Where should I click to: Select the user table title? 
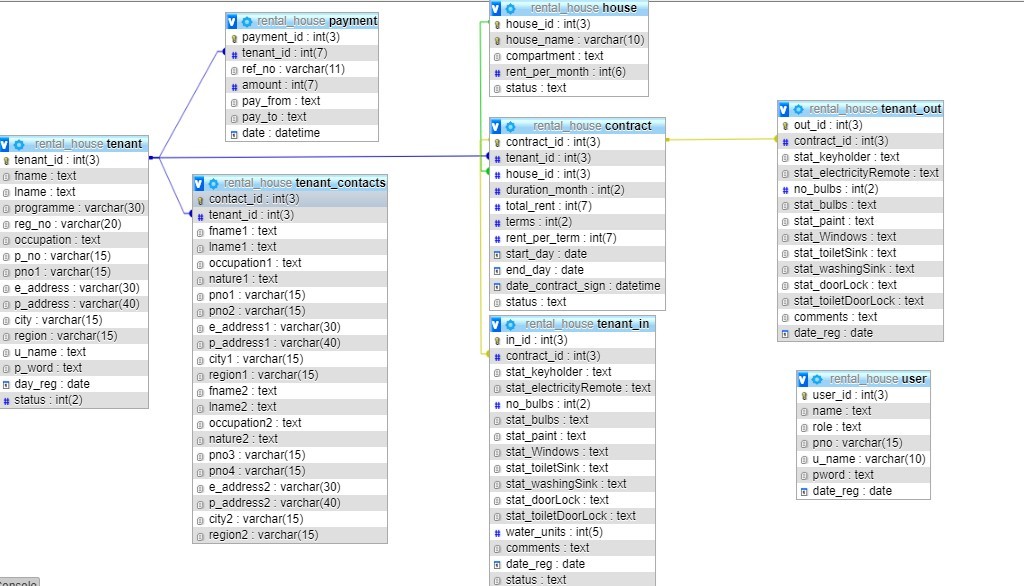coord(878,379)
